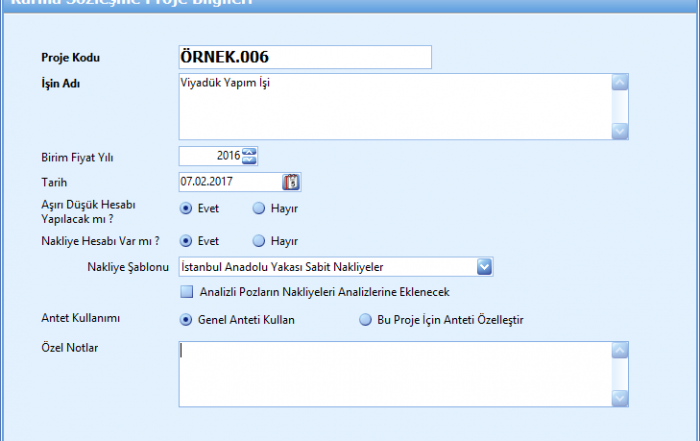Viewport: 700px width, 441px height.
Task: Select Hayır for Aşırı Düşük Hesabı
Action: click(258, 209)
